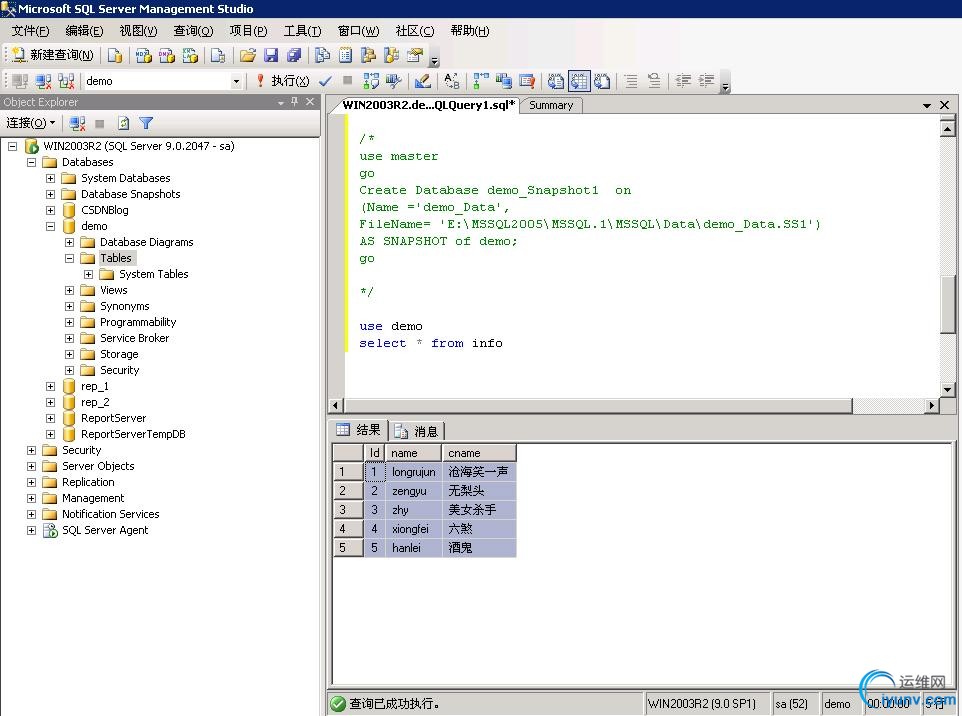The image size is (962, 716).
Task: Select the 结果 Results tab
Action: coord(358,430)
